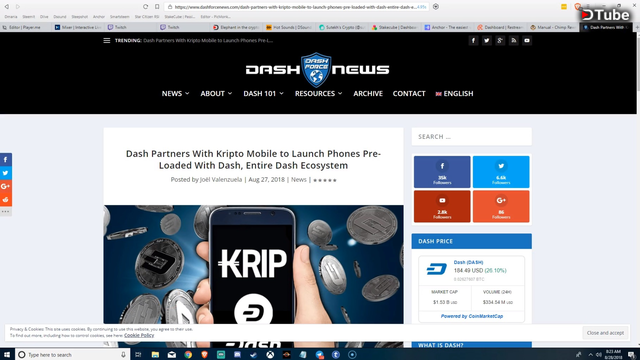
Task: Launch Google Chrome from the taskbar
Action: point(188,355)
